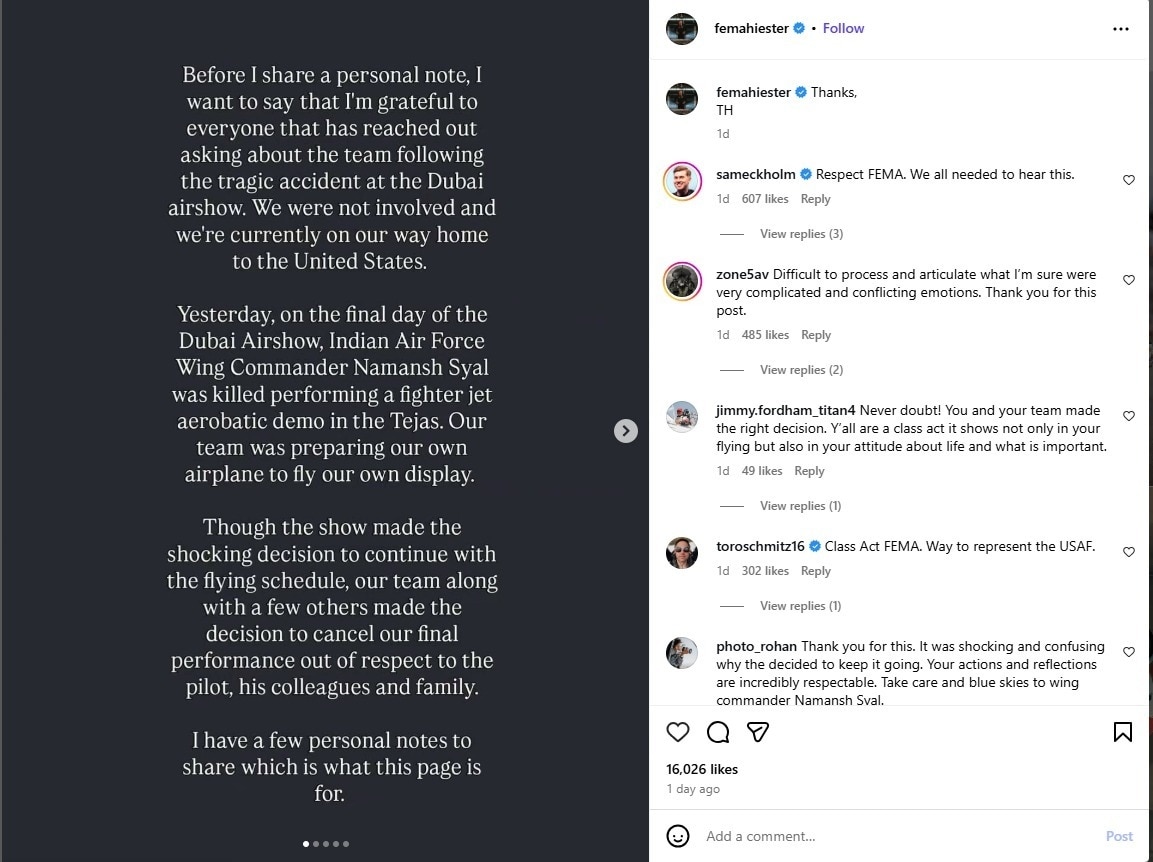Share the post with paper plane icon
This screenshot has width=1153, height=862.
click(x=758, y=732)
